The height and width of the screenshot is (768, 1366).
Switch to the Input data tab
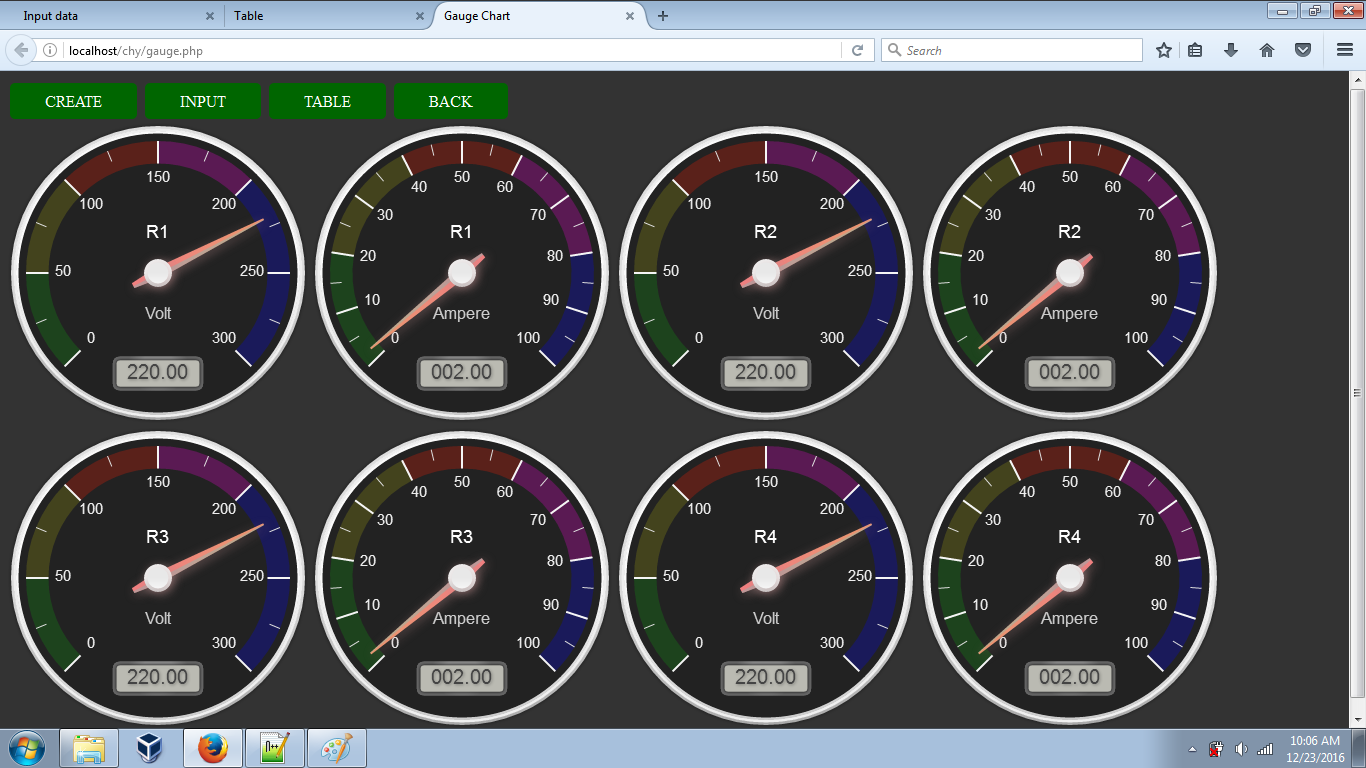100,15
